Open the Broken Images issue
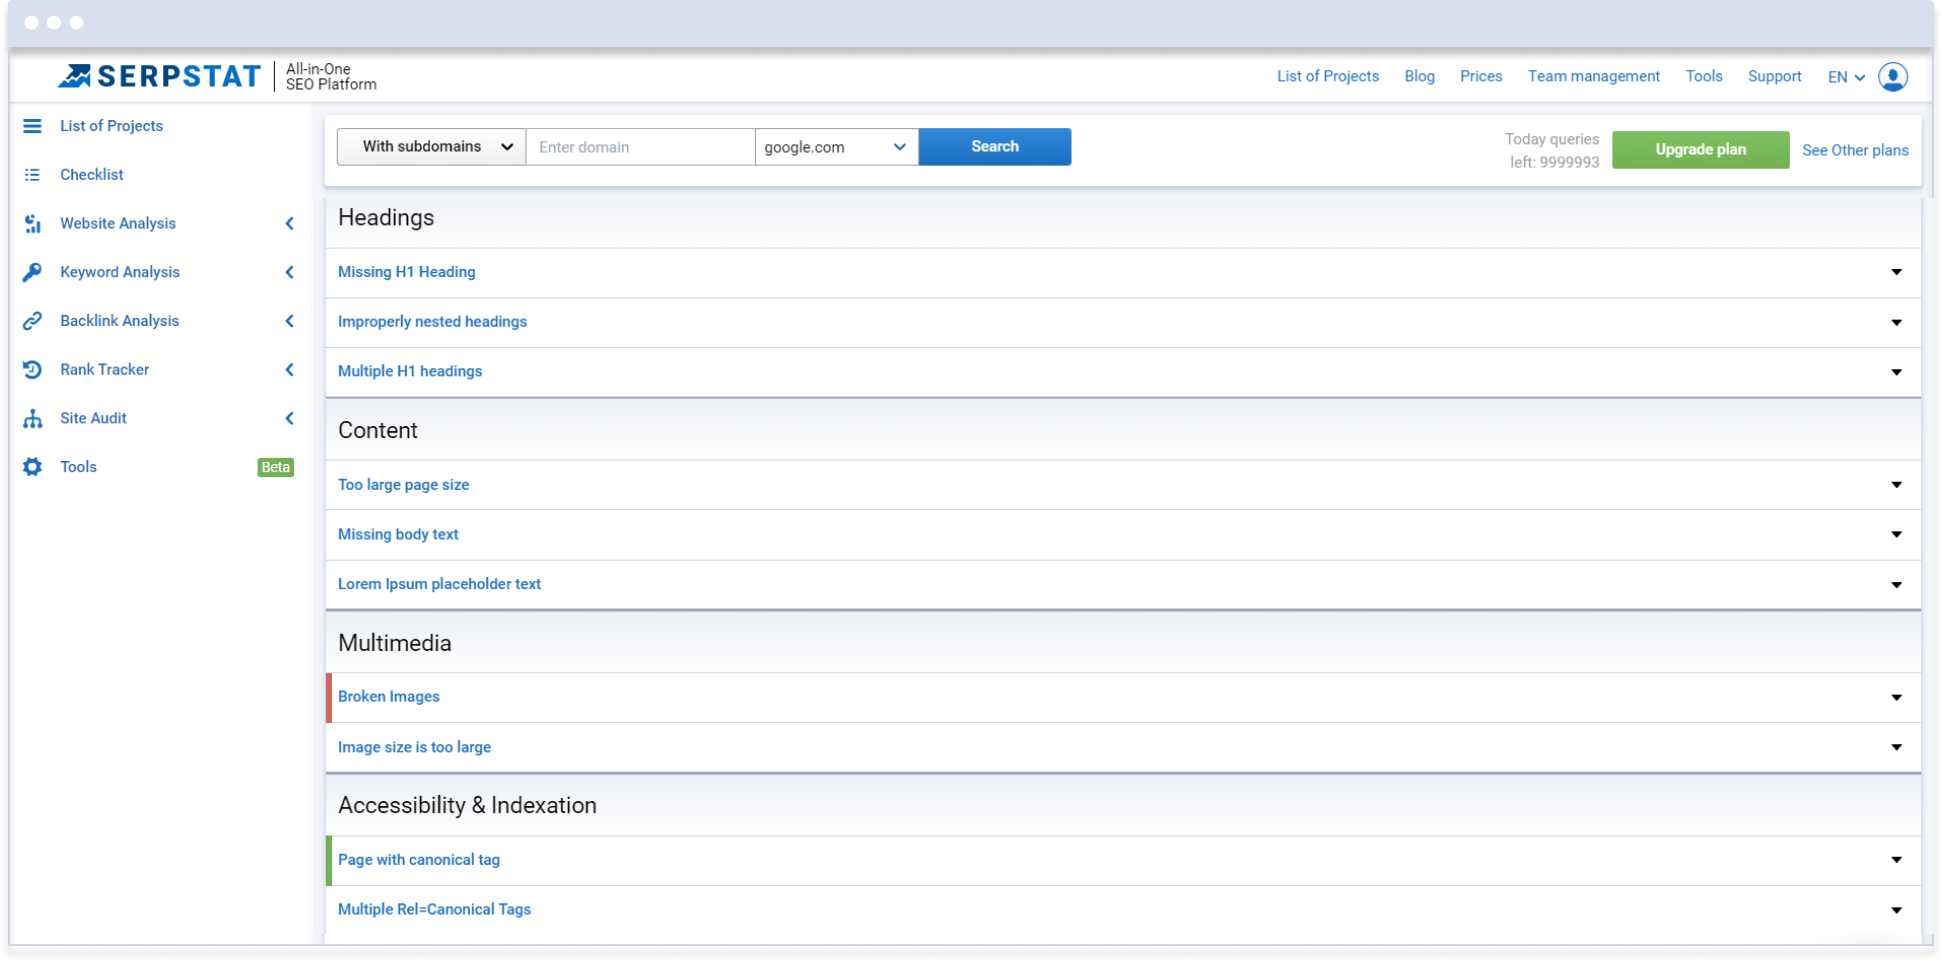The image size is (1942, 962). [388, 698]
